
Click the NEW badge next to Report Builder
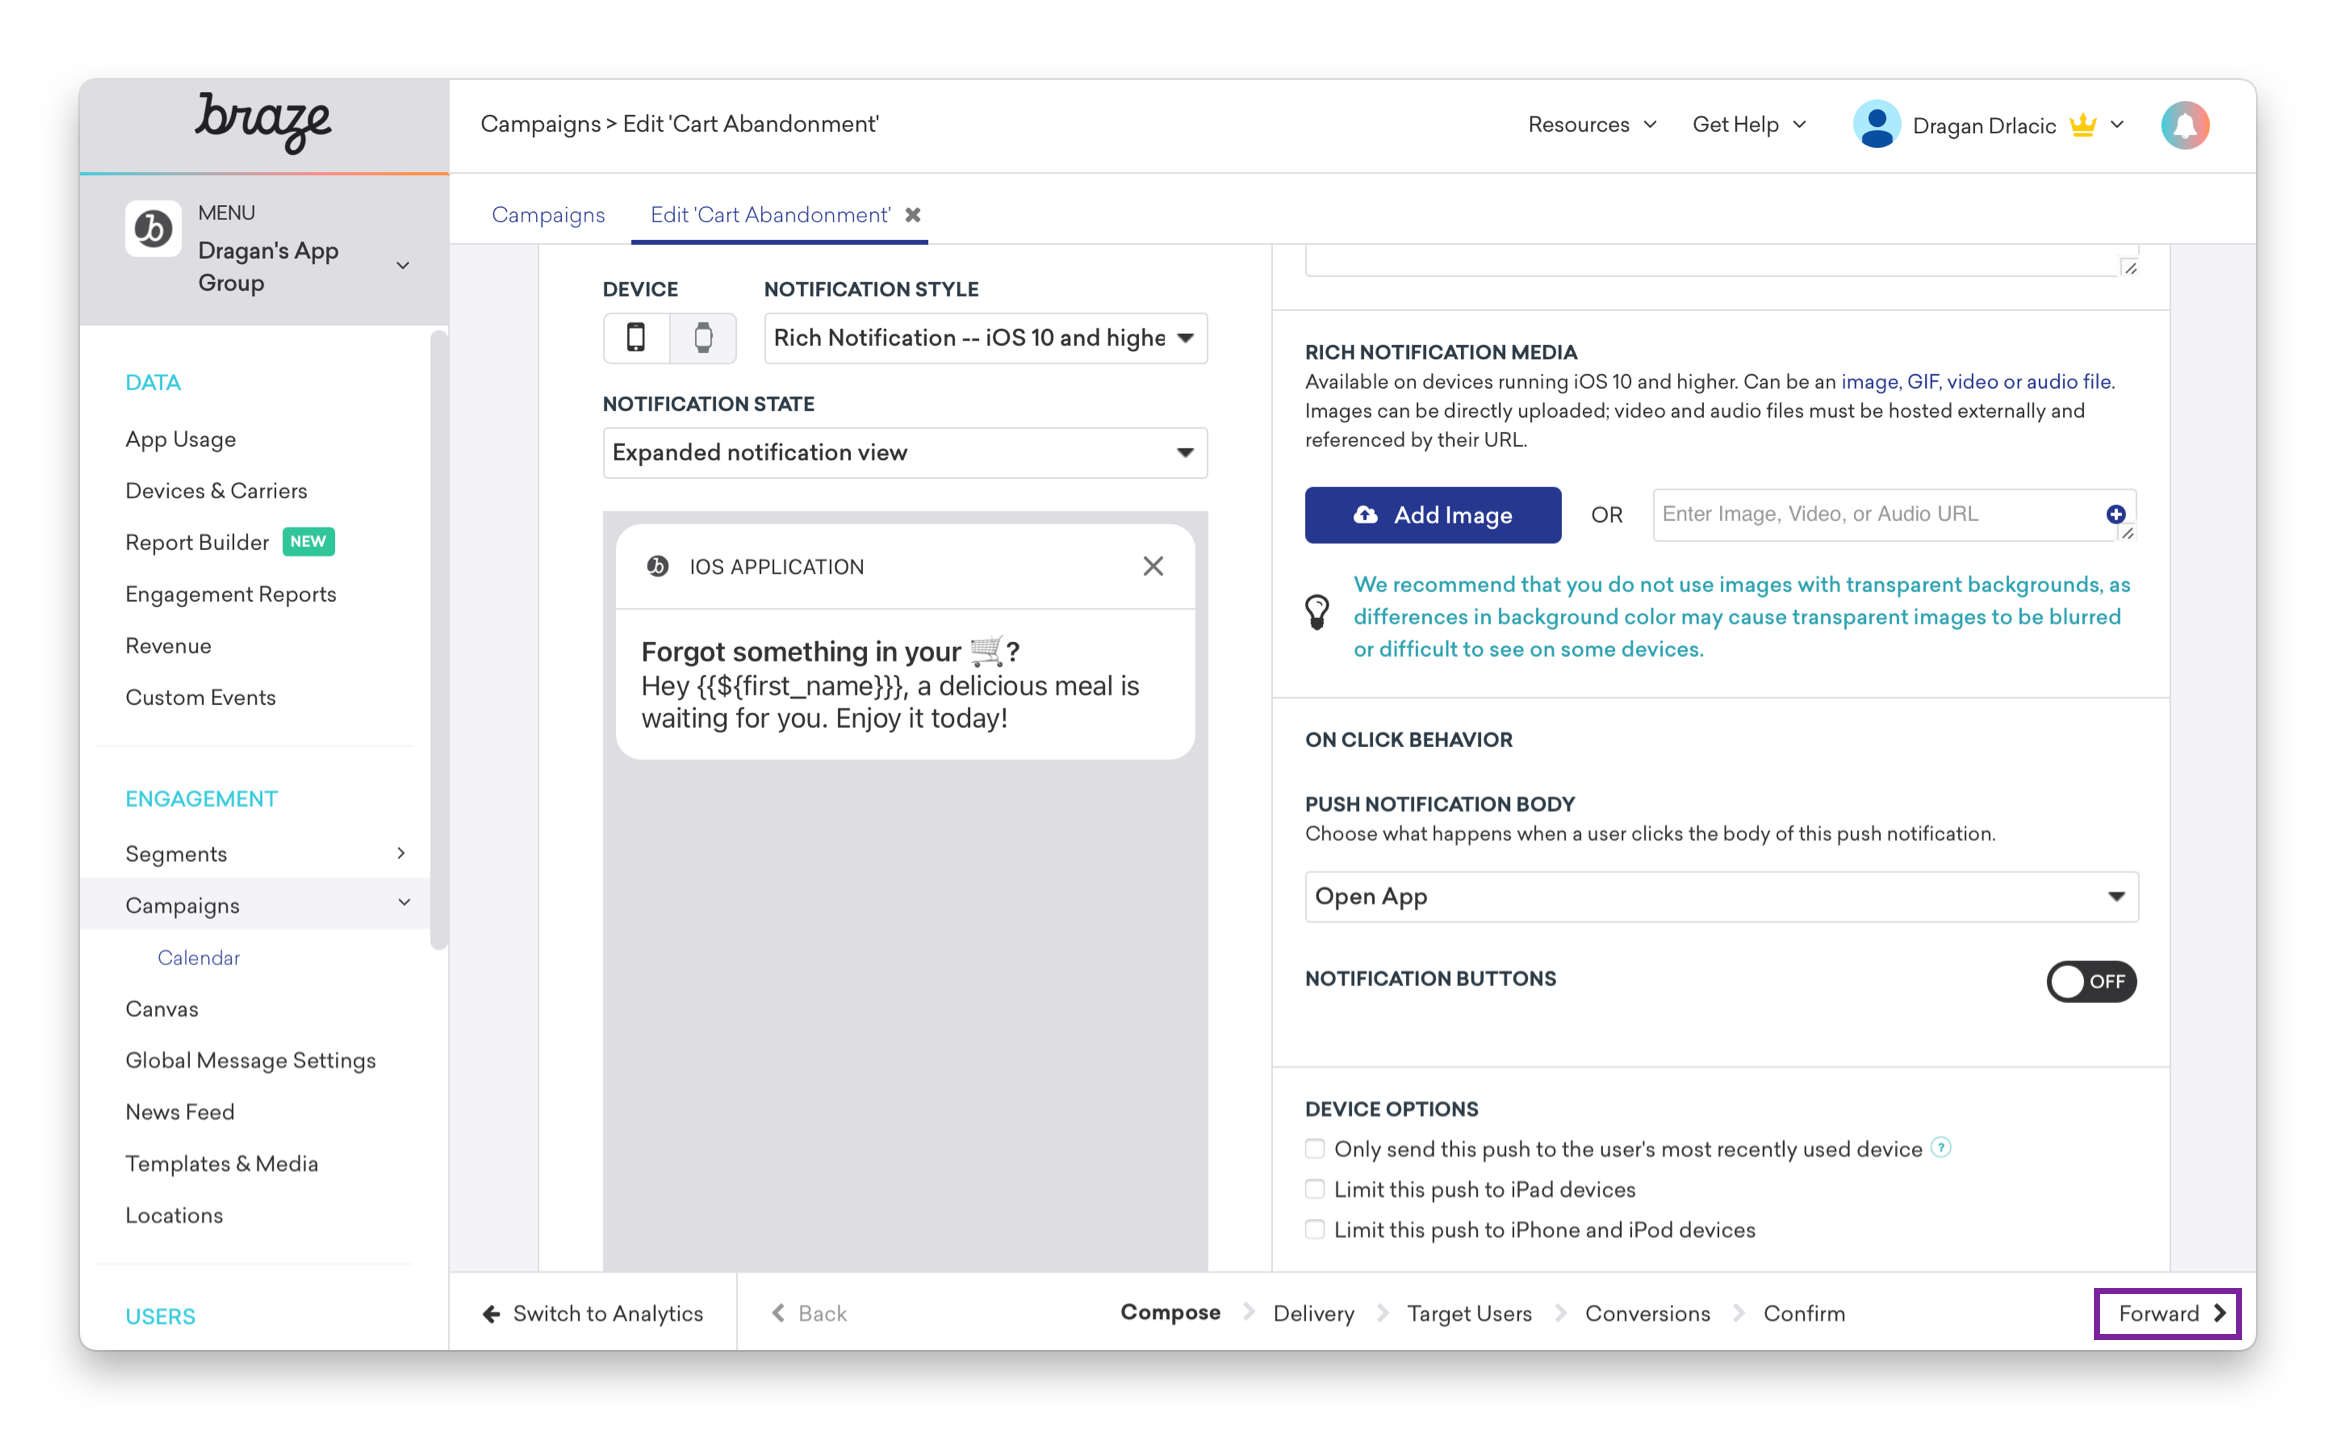tap(308, 542)
